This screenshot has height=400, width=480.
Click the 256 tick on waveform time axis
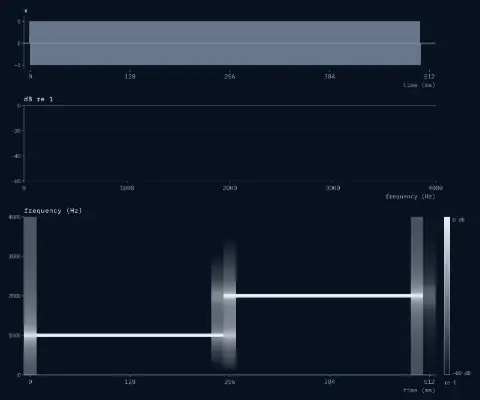[x=230, y=76]
